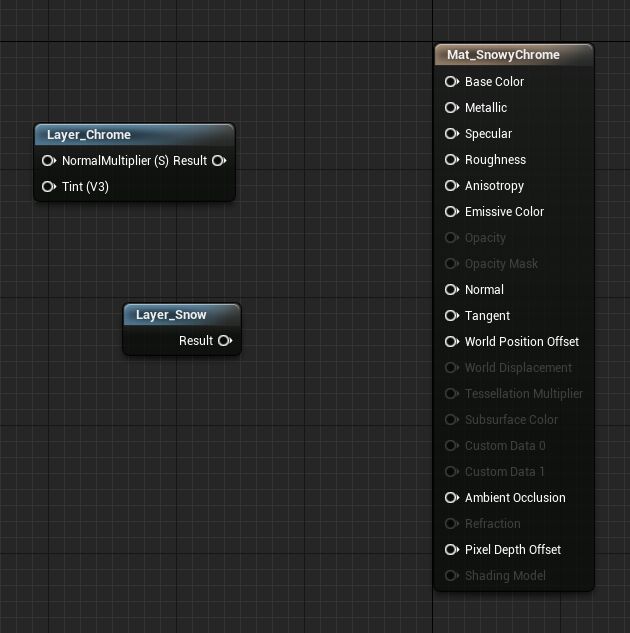630x633 pixels.
Task: Click the Base Color input pin
Action: click(x=452, y=82)
